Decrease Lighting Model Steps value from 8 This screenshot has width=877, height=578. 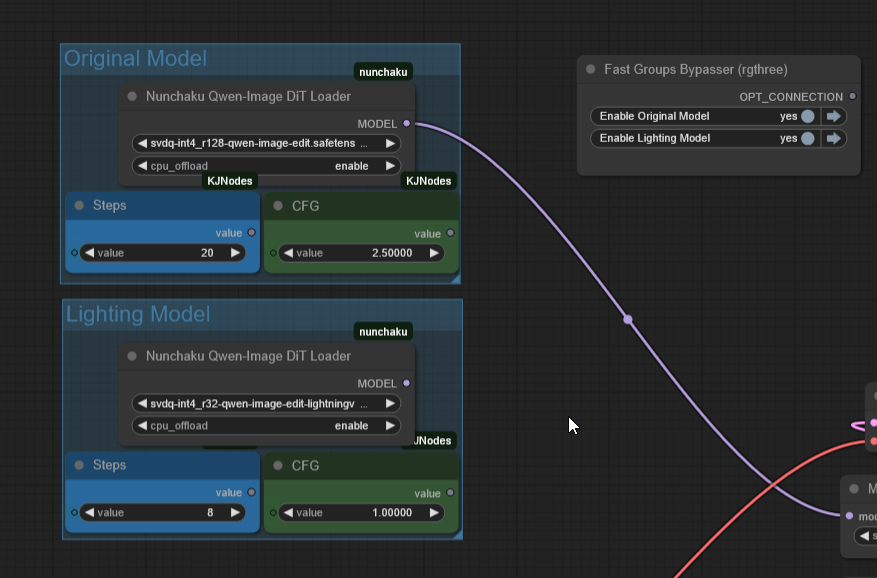(89, 513)
